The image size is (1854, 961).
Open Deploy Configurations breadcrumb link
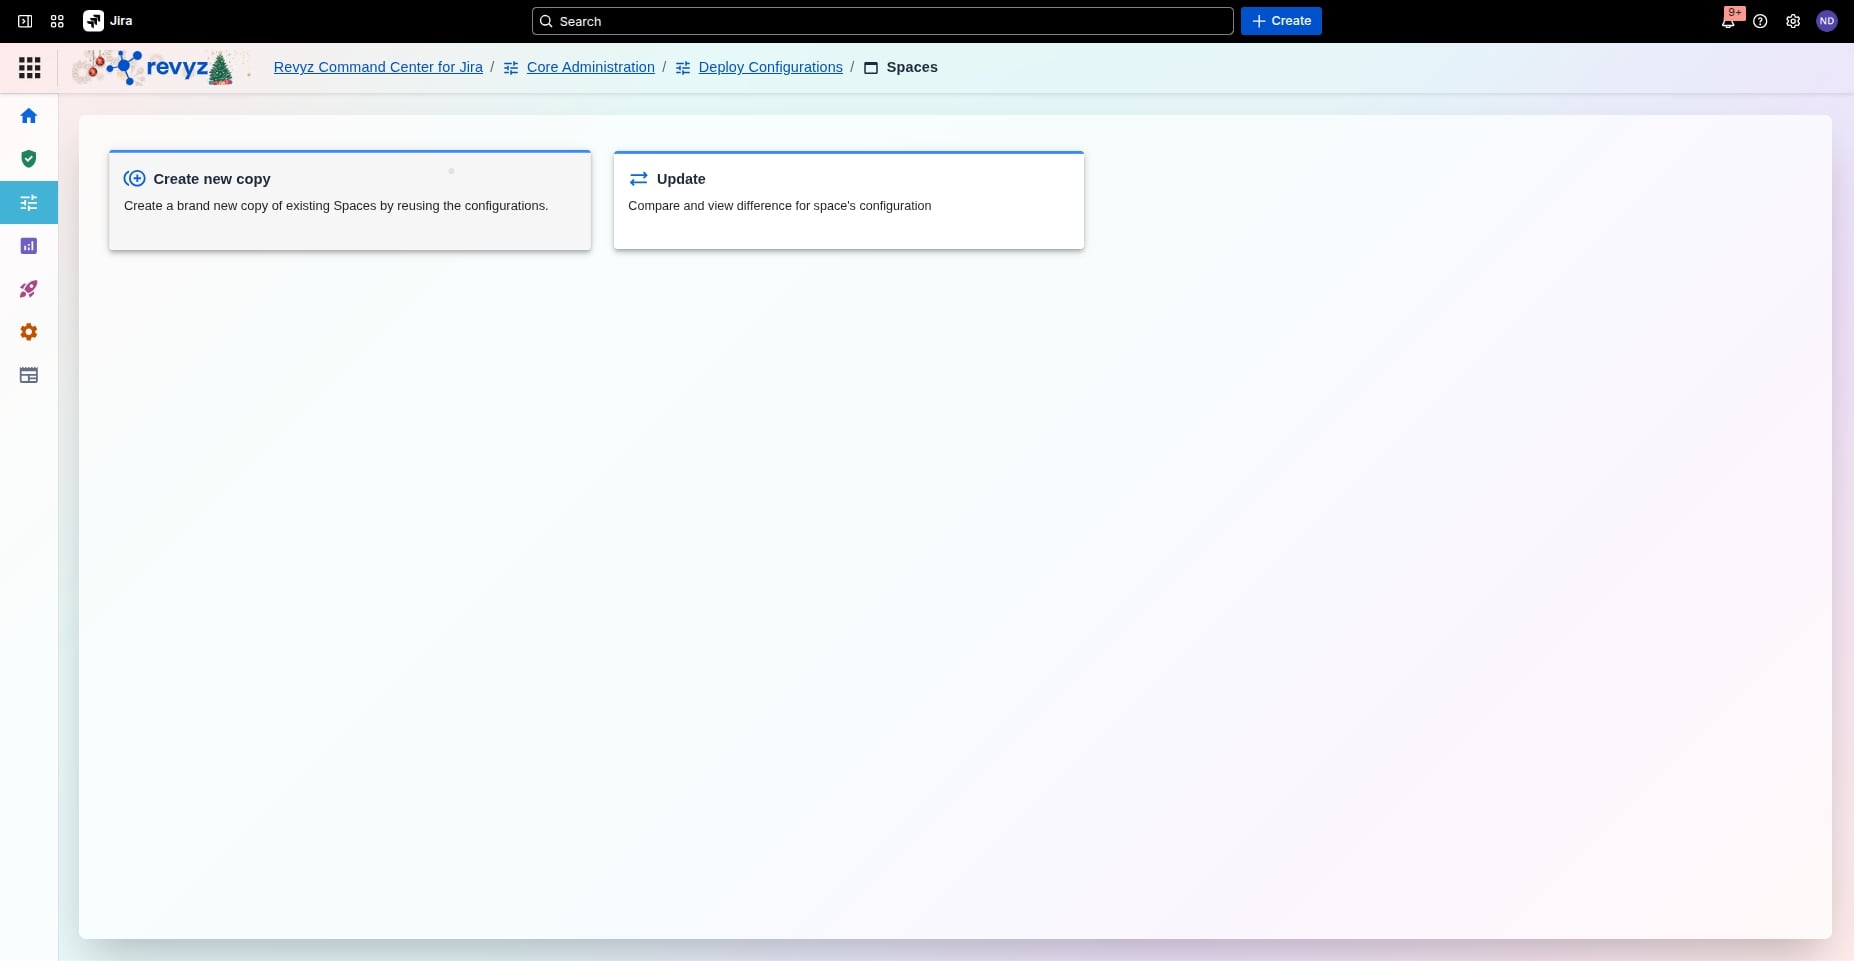pos(770,67)
